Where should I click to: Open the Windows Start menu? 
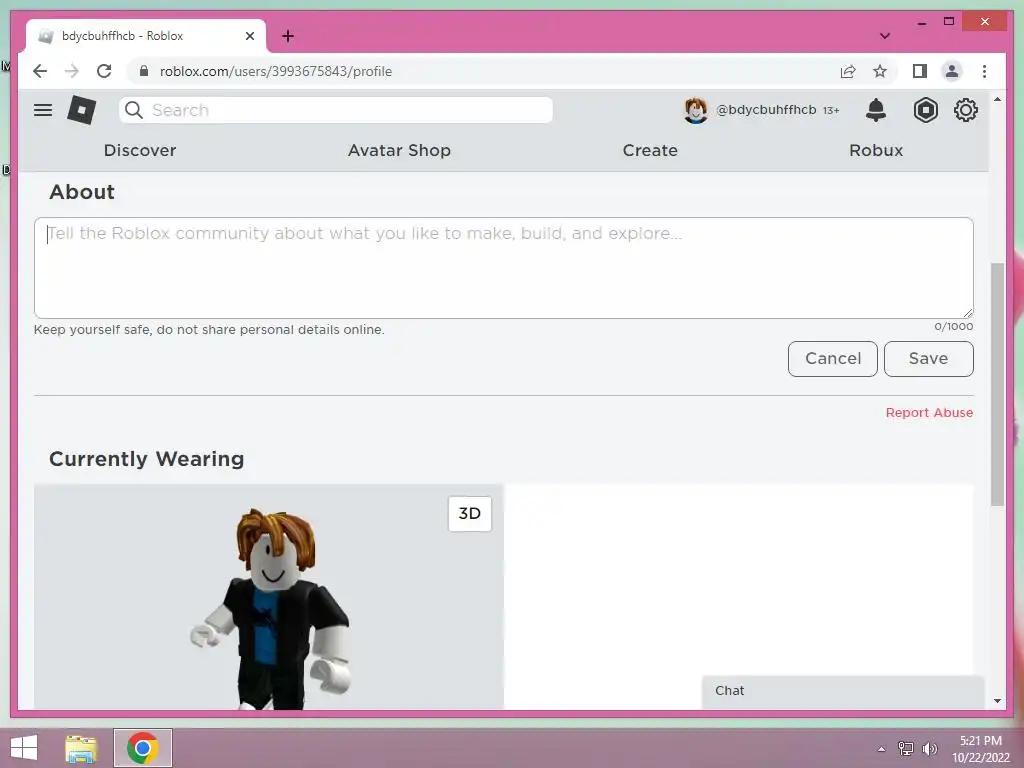pyautogui.click(x=24, y=748)
